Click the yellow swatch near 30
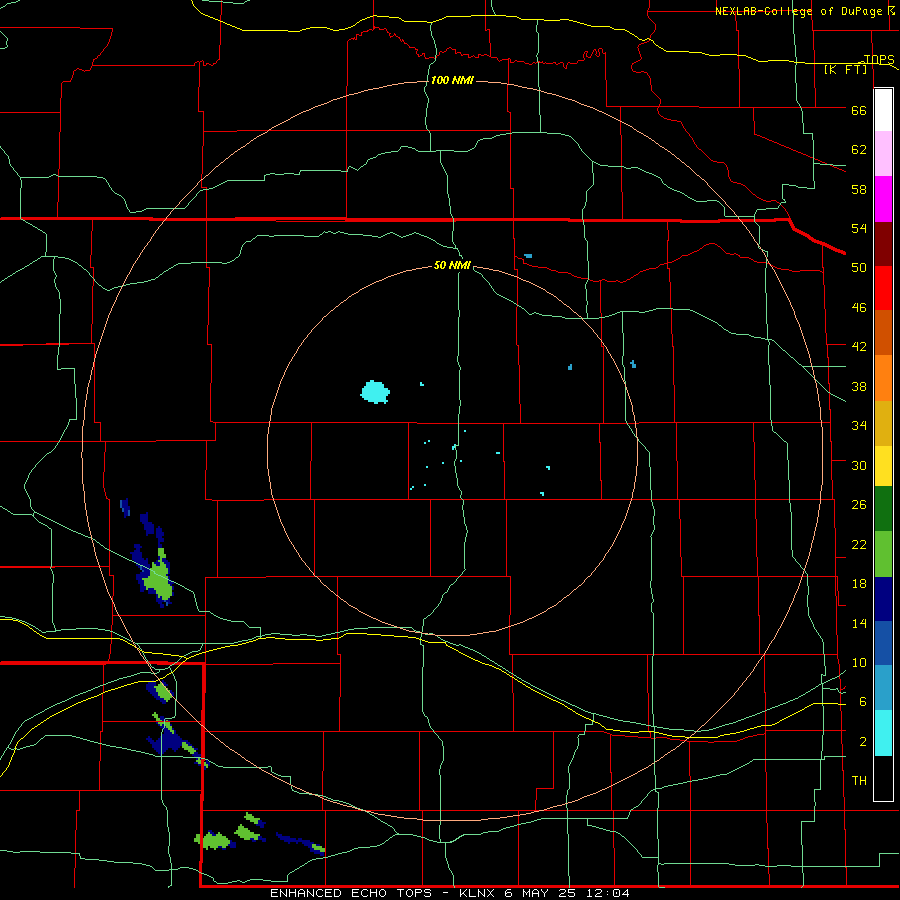 (883, 465)
